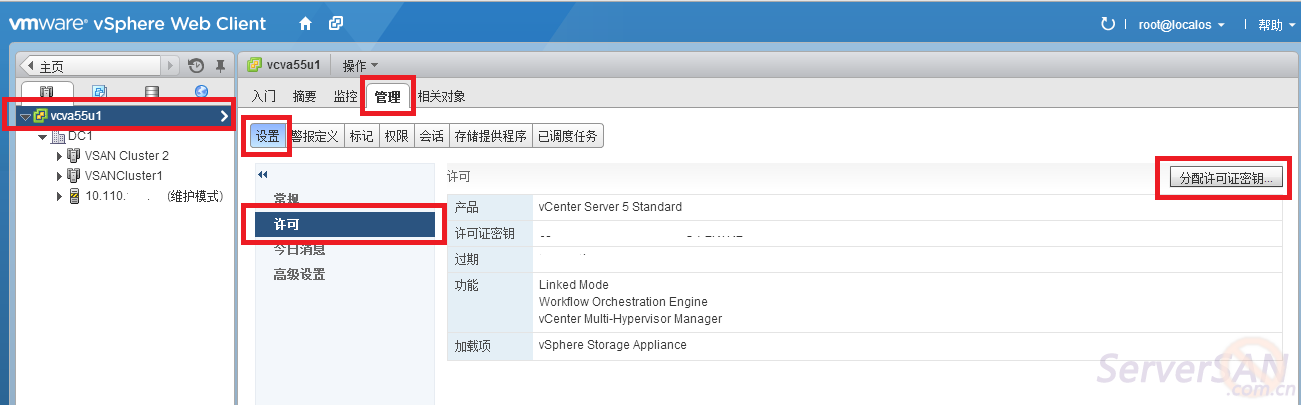
Task: Open the 相关对象 related objects tab
Action: [441, 97]
